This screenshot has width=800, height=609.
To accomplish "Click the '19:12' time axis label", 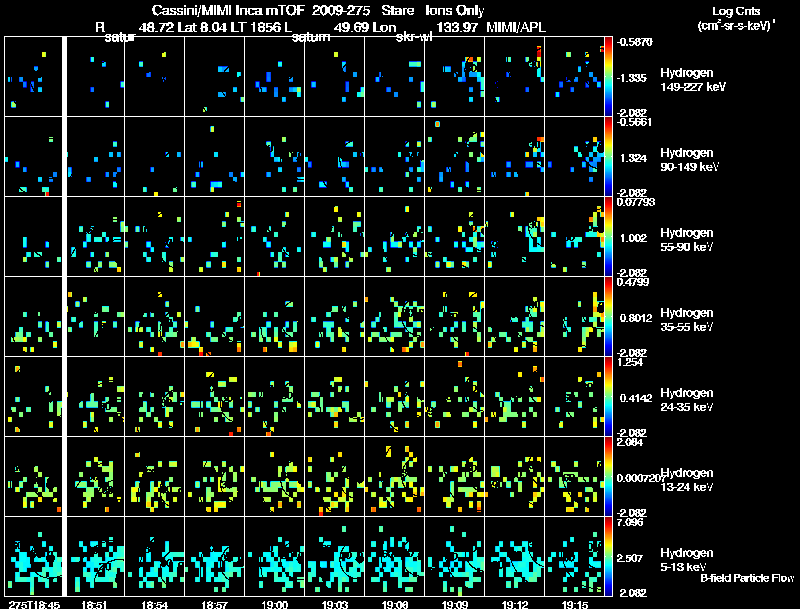I will click(x=515, y=605).
